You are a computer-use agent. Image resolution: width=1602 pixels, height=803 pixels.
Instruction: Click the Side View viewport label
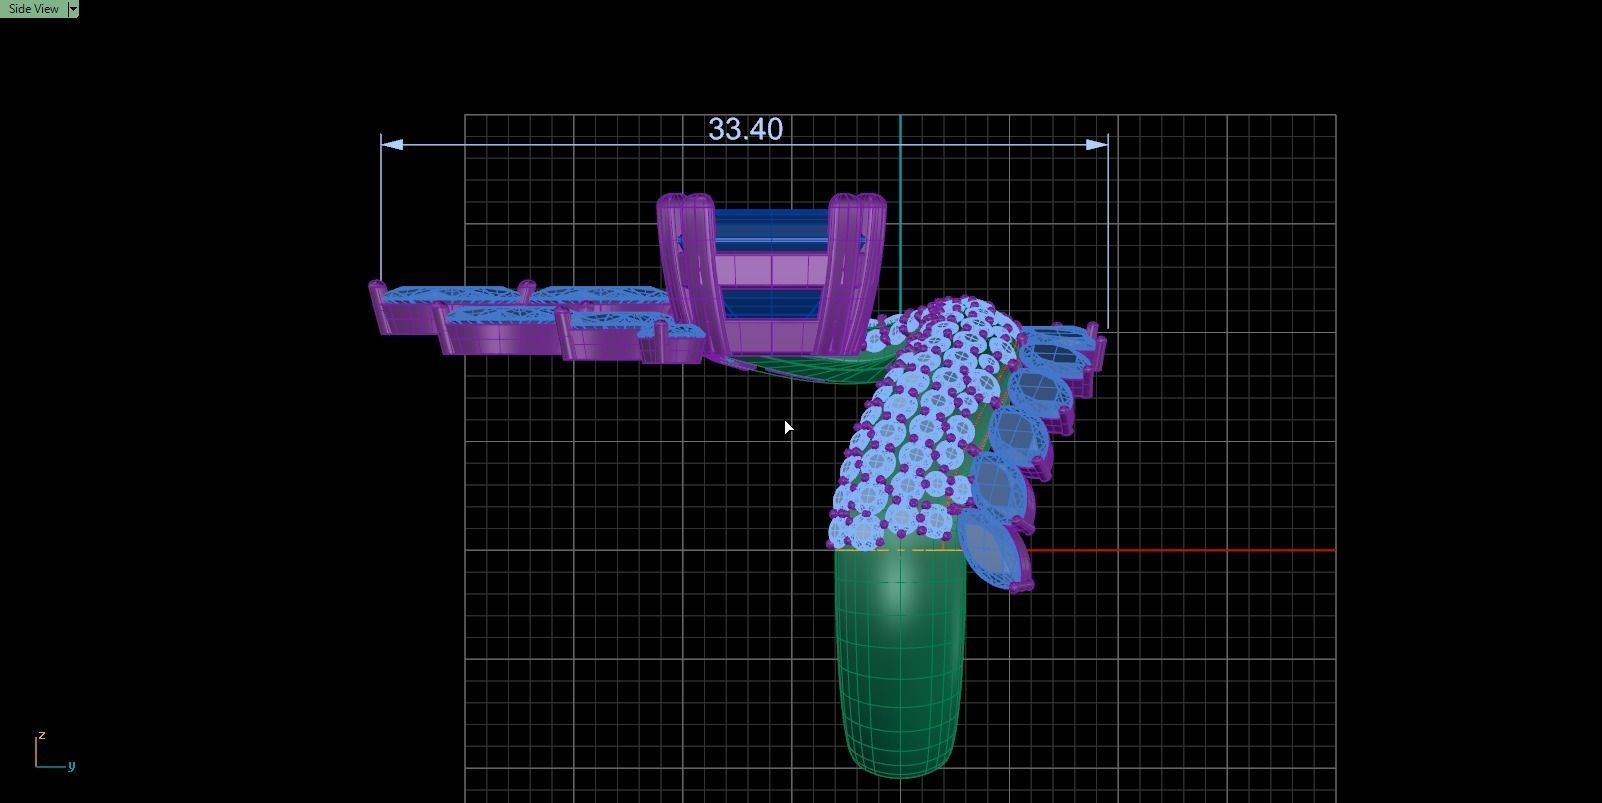tap(33, 8)
